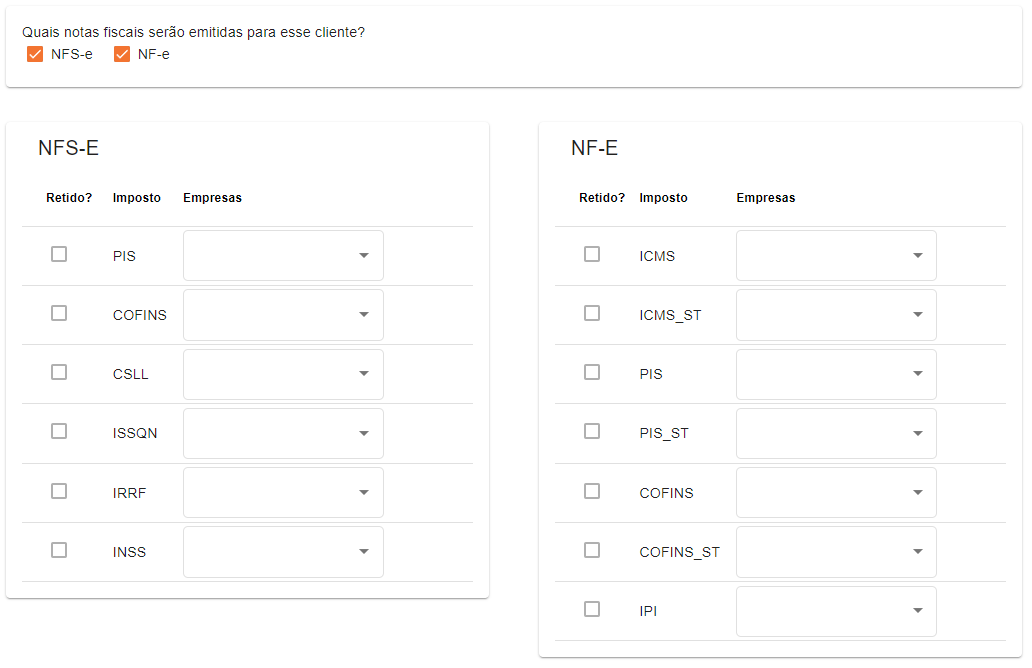The image size is (1032, 668).
Task: Expand the COFINS Empresas dropdown in NFS-E
Action: 283,315
